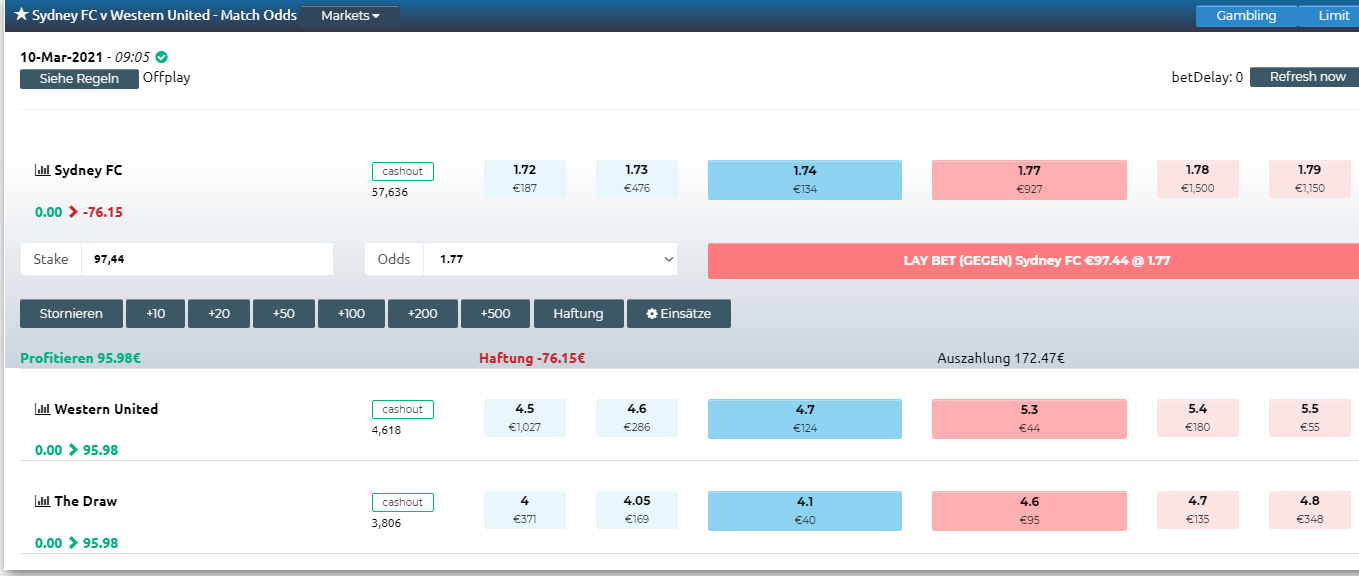The width and height of the screenshot is (1359, 576).
Task: Click The Draw runner name
Action: pos(86,502)
